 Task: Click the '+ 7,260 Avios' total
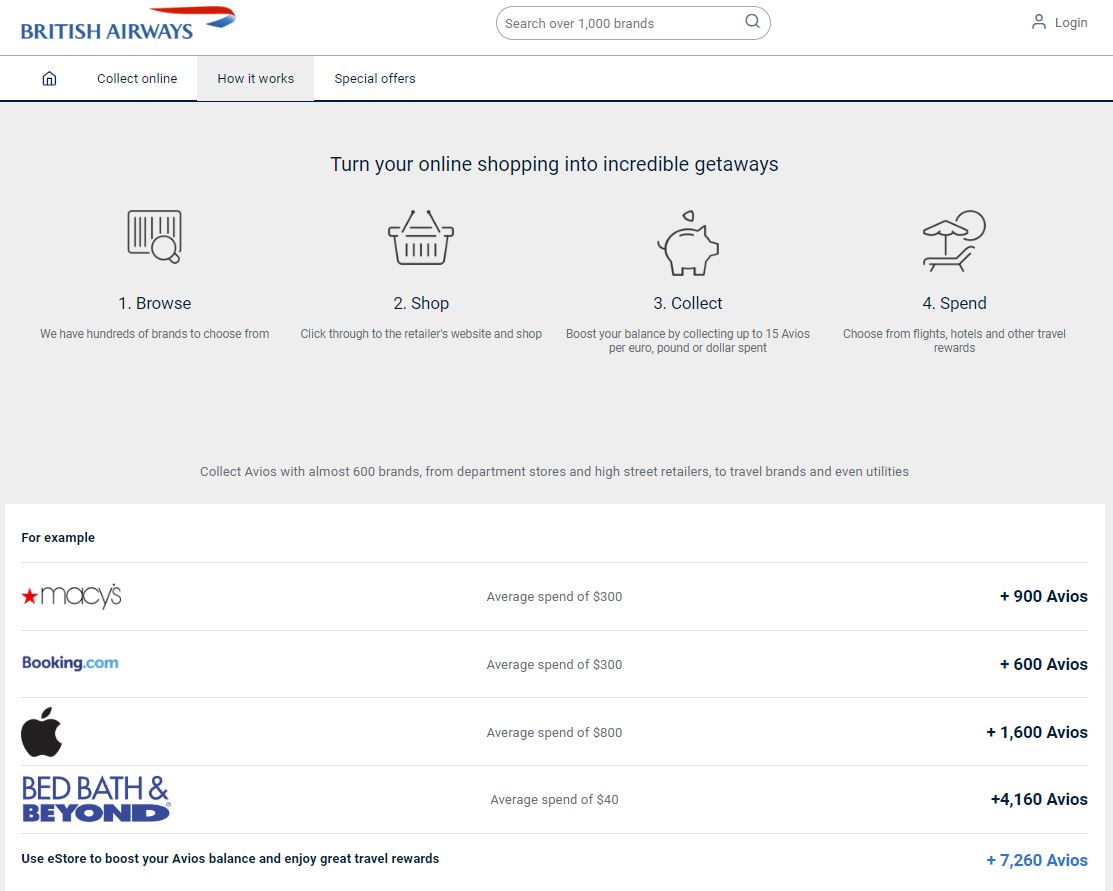[x=1037, y=860]
